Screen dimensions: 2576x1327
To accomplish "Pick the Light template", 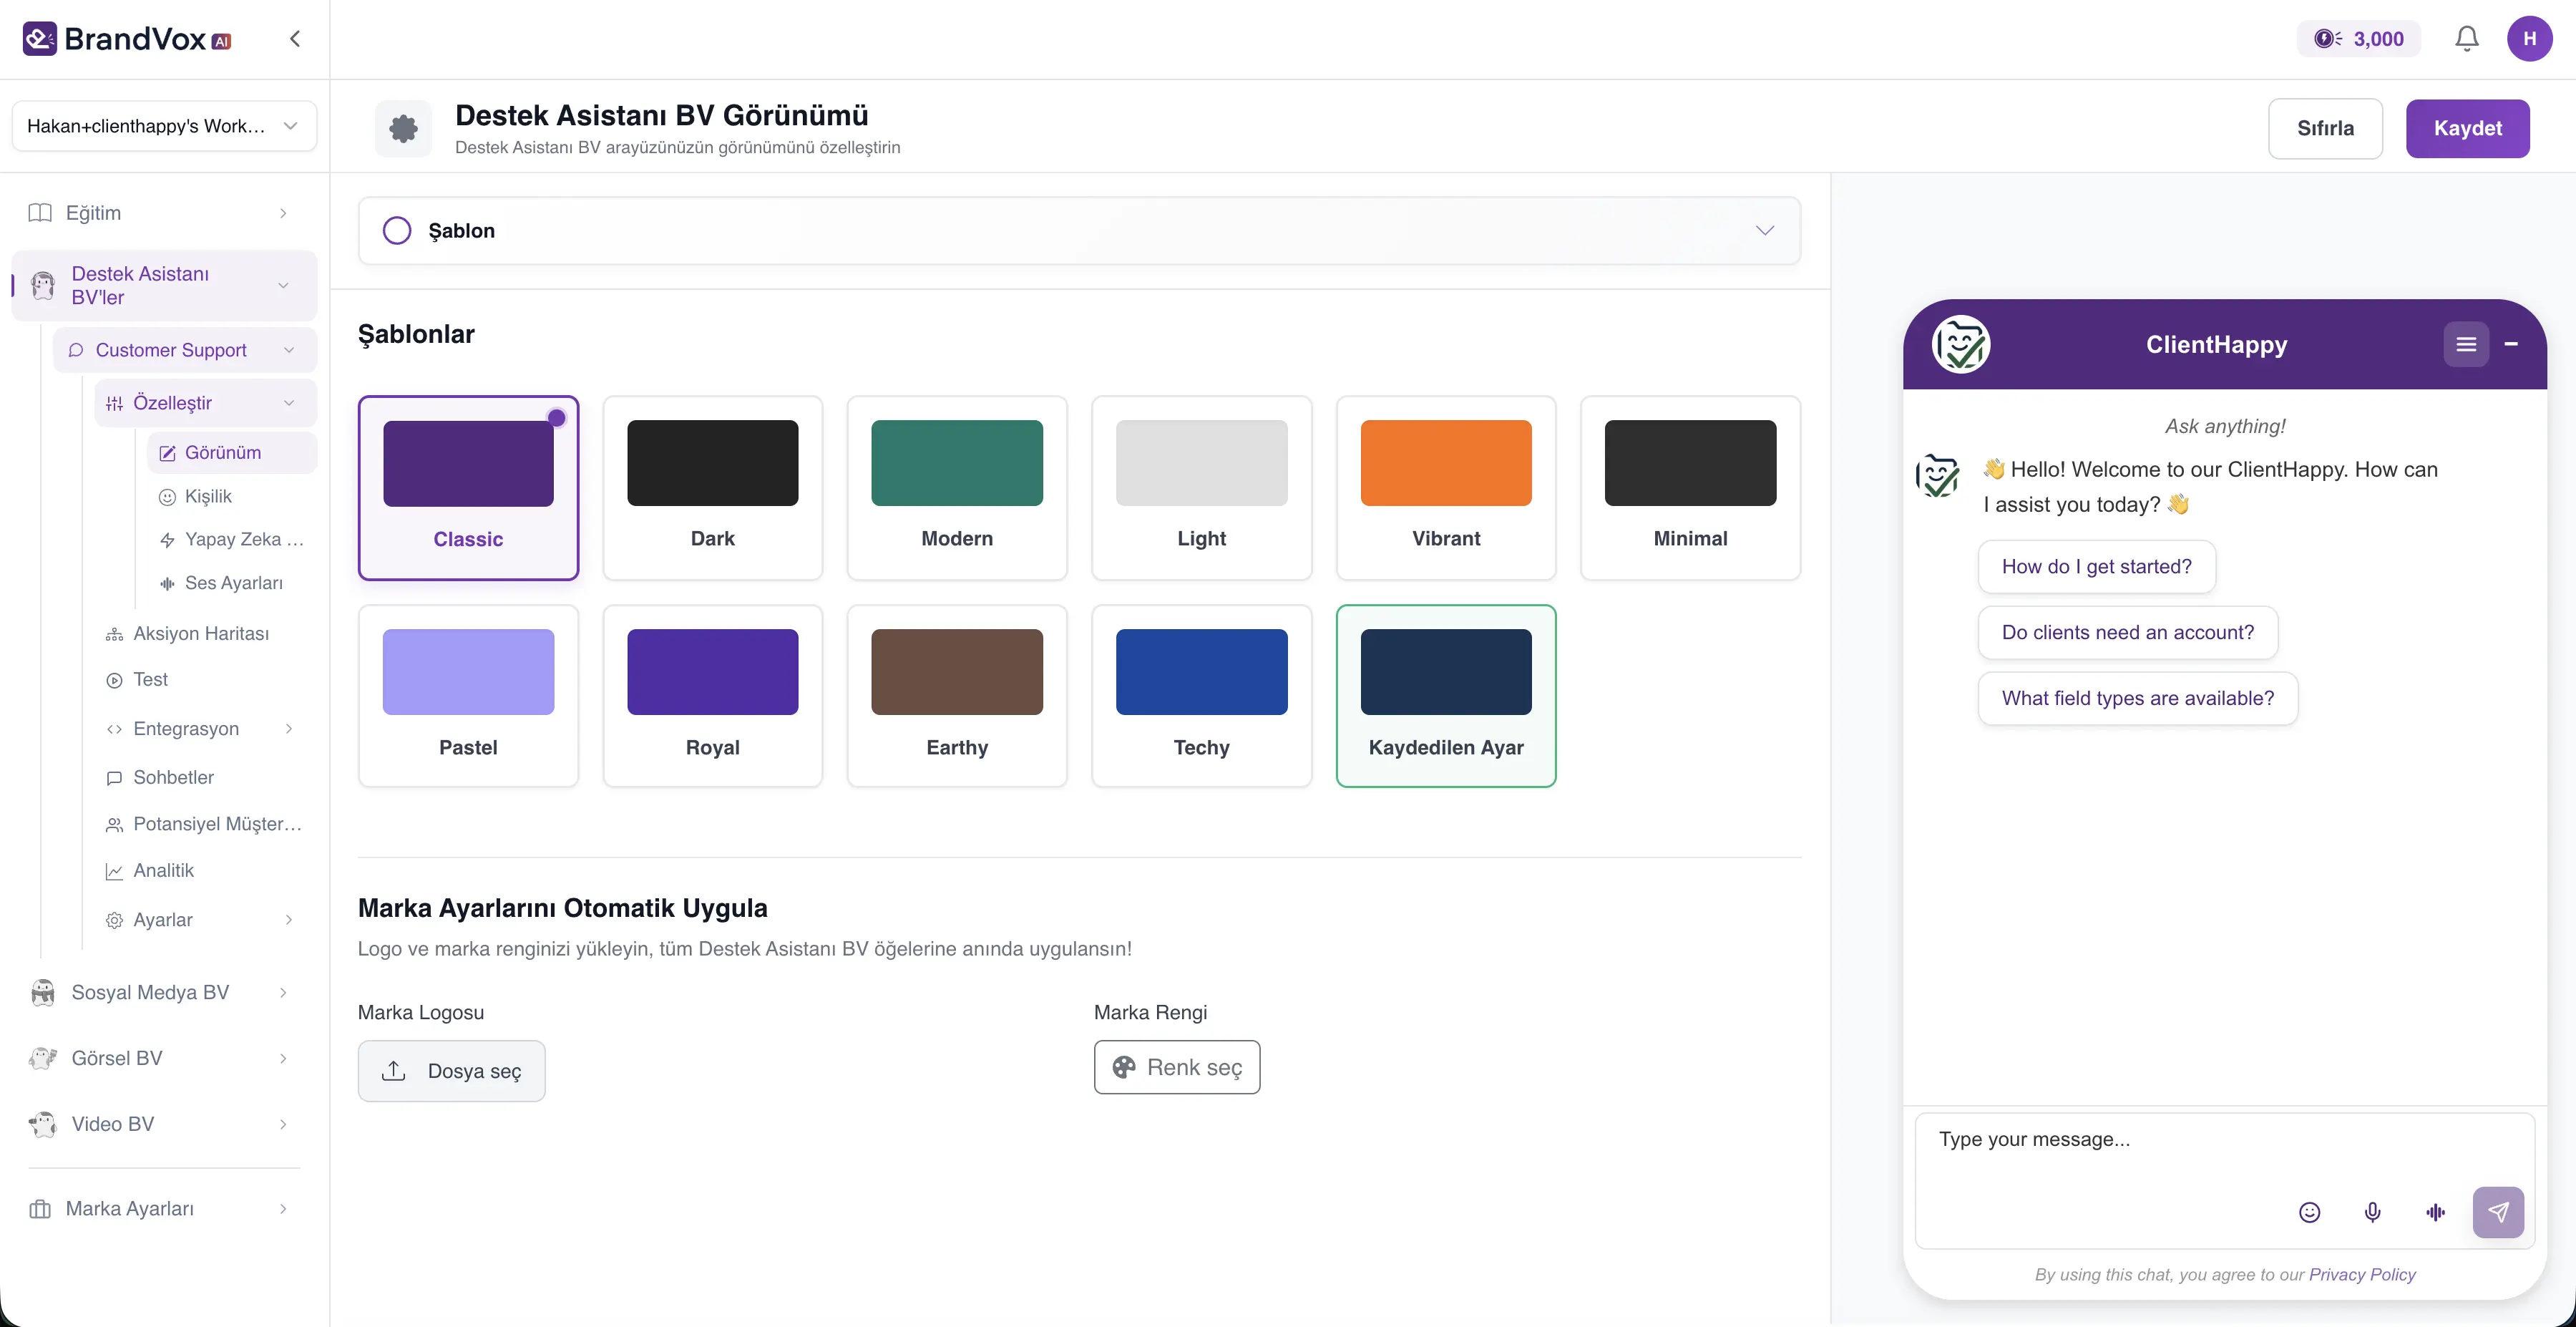I will coord(1202,488).
